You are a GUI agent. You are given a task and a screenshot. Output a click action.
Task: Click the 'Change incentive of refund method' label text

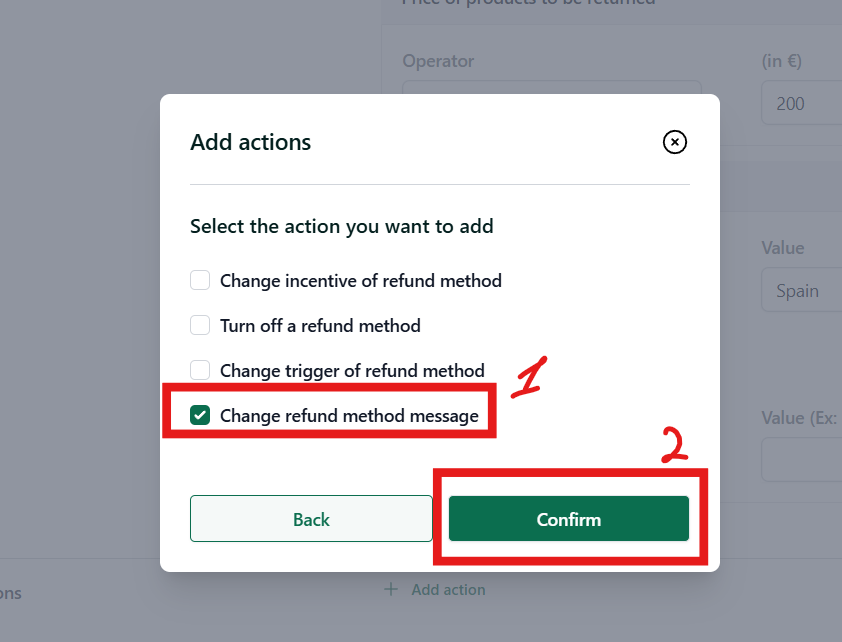coord(361,281)
